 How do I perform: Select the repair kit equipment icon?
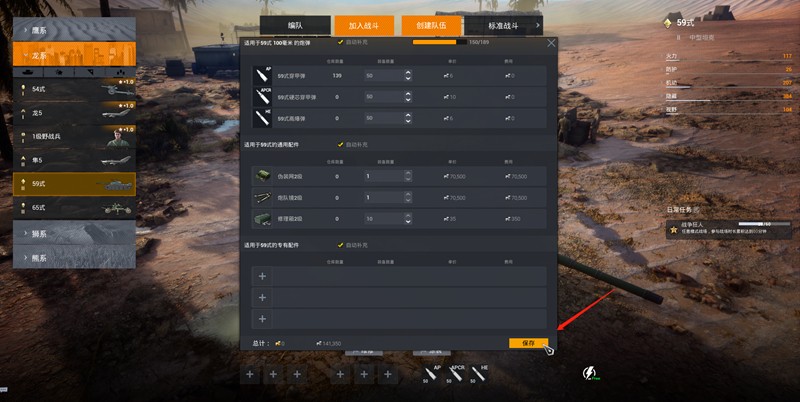(x=263, y=218)
